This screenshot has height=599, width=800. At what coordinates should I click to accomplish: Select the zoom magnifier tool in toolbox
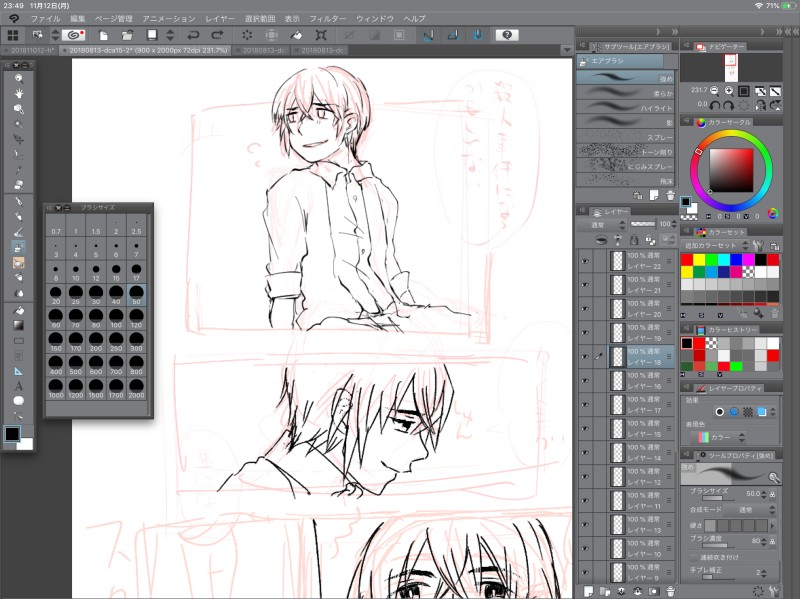coord(19,78)
